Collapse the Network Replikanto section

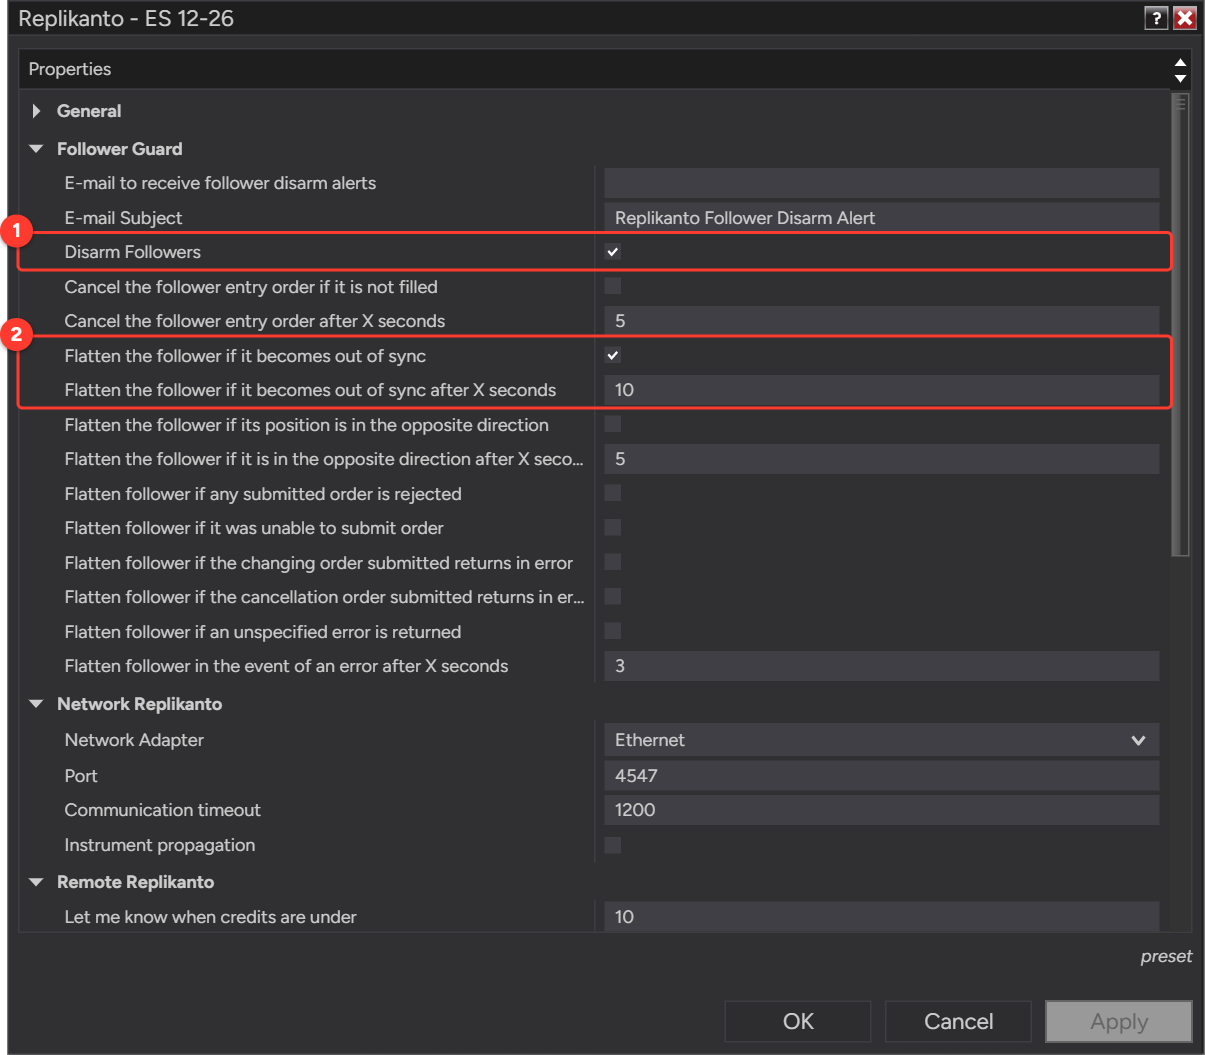37,704
